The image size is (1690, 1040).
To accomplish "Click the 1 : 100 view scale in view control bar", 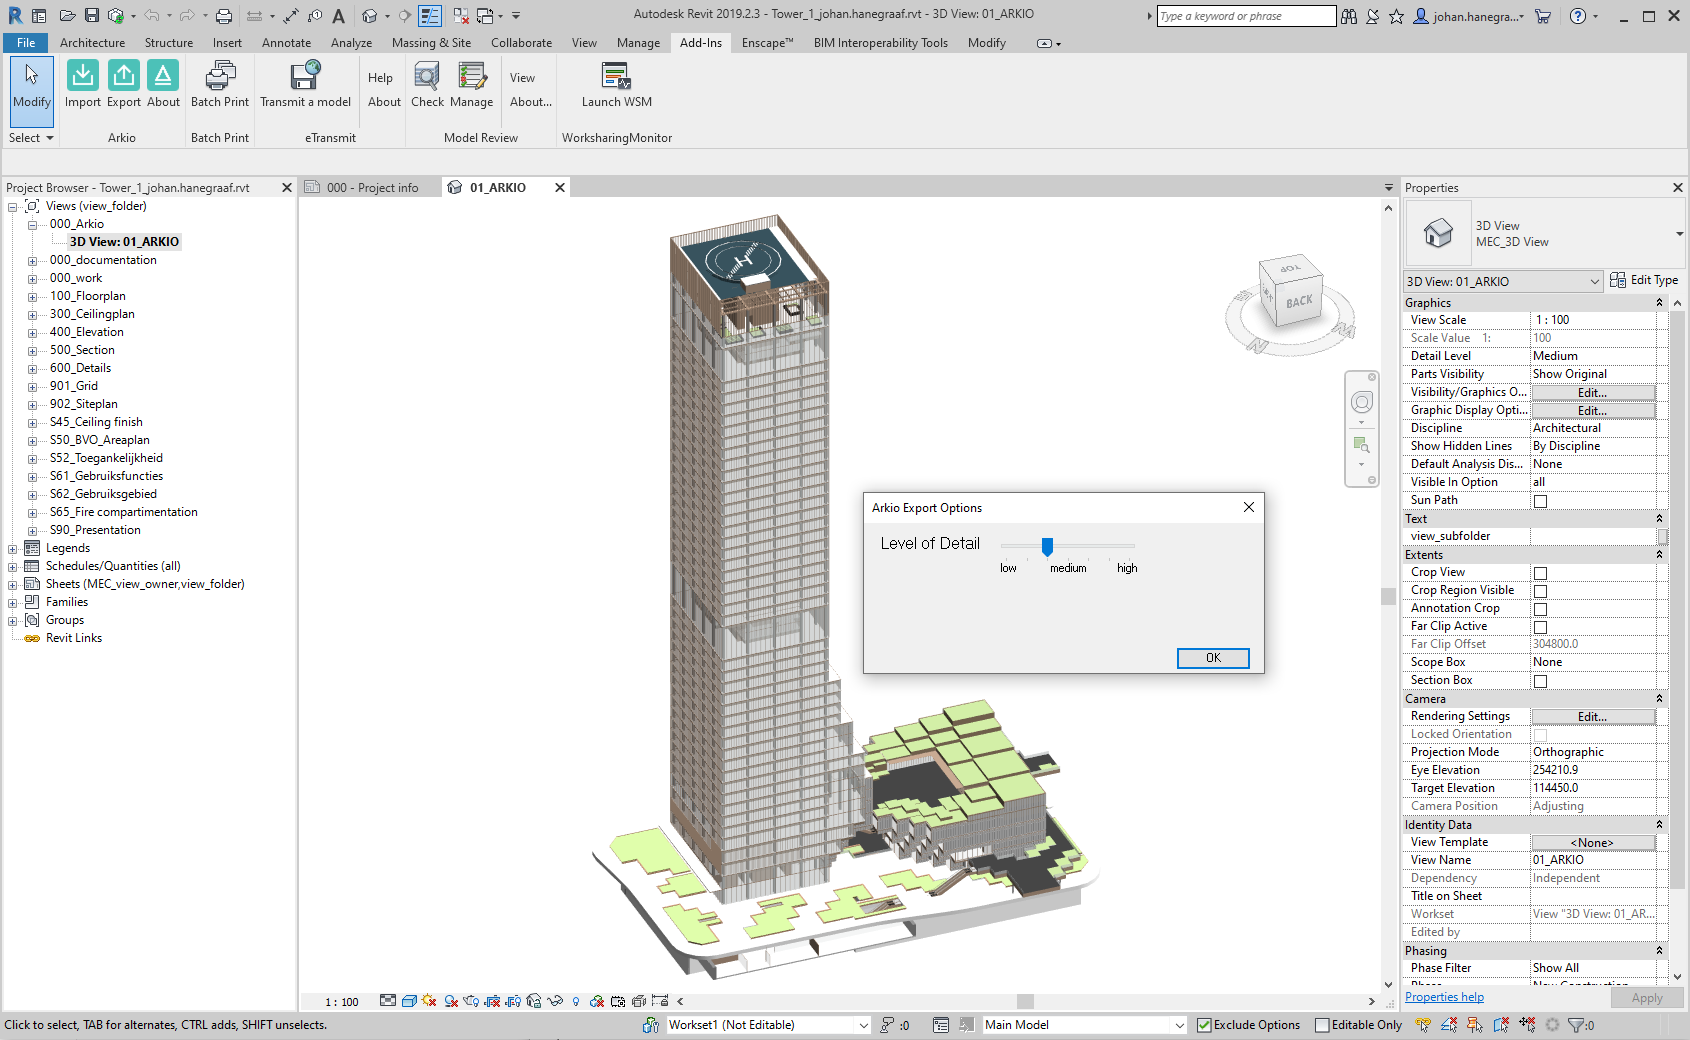I will coord(342,1002).
